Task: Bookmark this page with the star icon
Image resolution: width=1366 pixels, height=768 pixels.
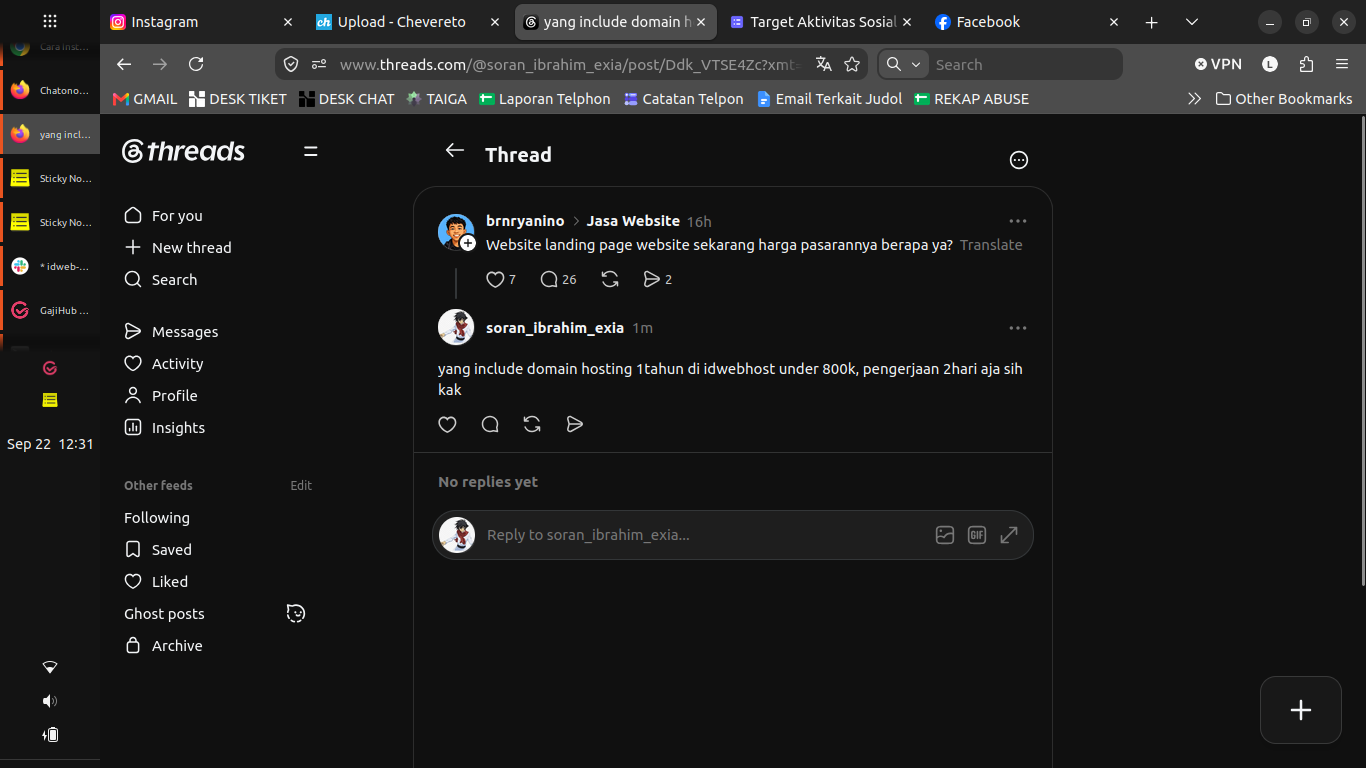Action: (x=852, y=64)
